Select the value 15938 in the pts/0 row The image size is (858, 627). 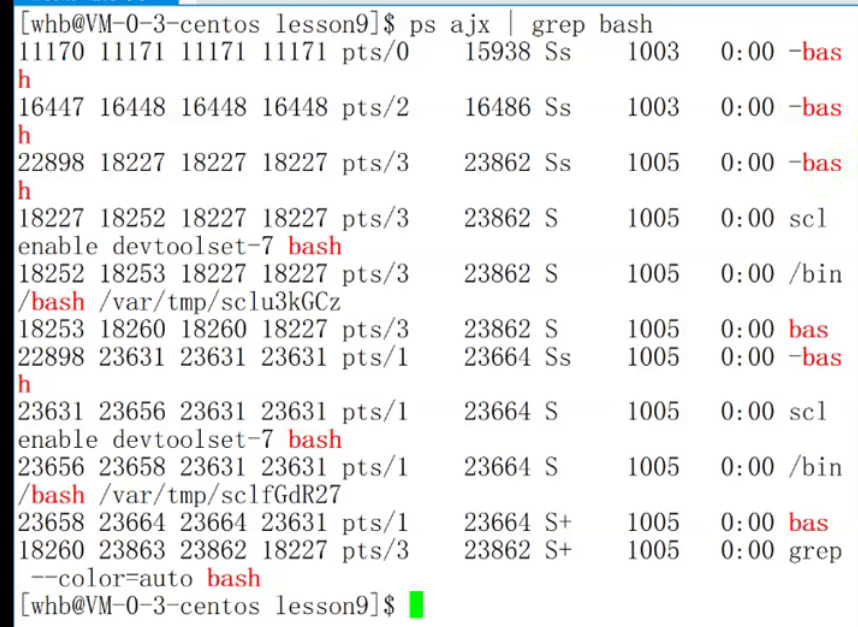coord(497,53)
